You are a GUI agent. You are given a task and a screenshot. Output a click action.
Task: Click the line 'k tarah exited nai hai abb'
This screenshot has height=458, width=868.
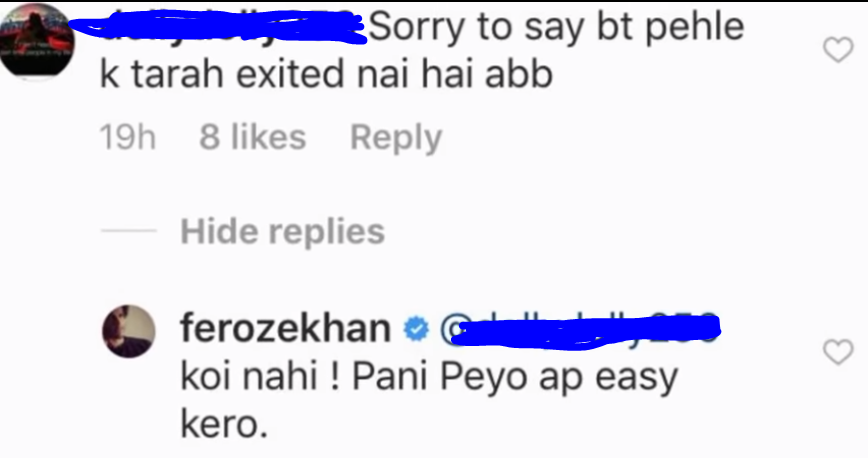click(326, 74)
